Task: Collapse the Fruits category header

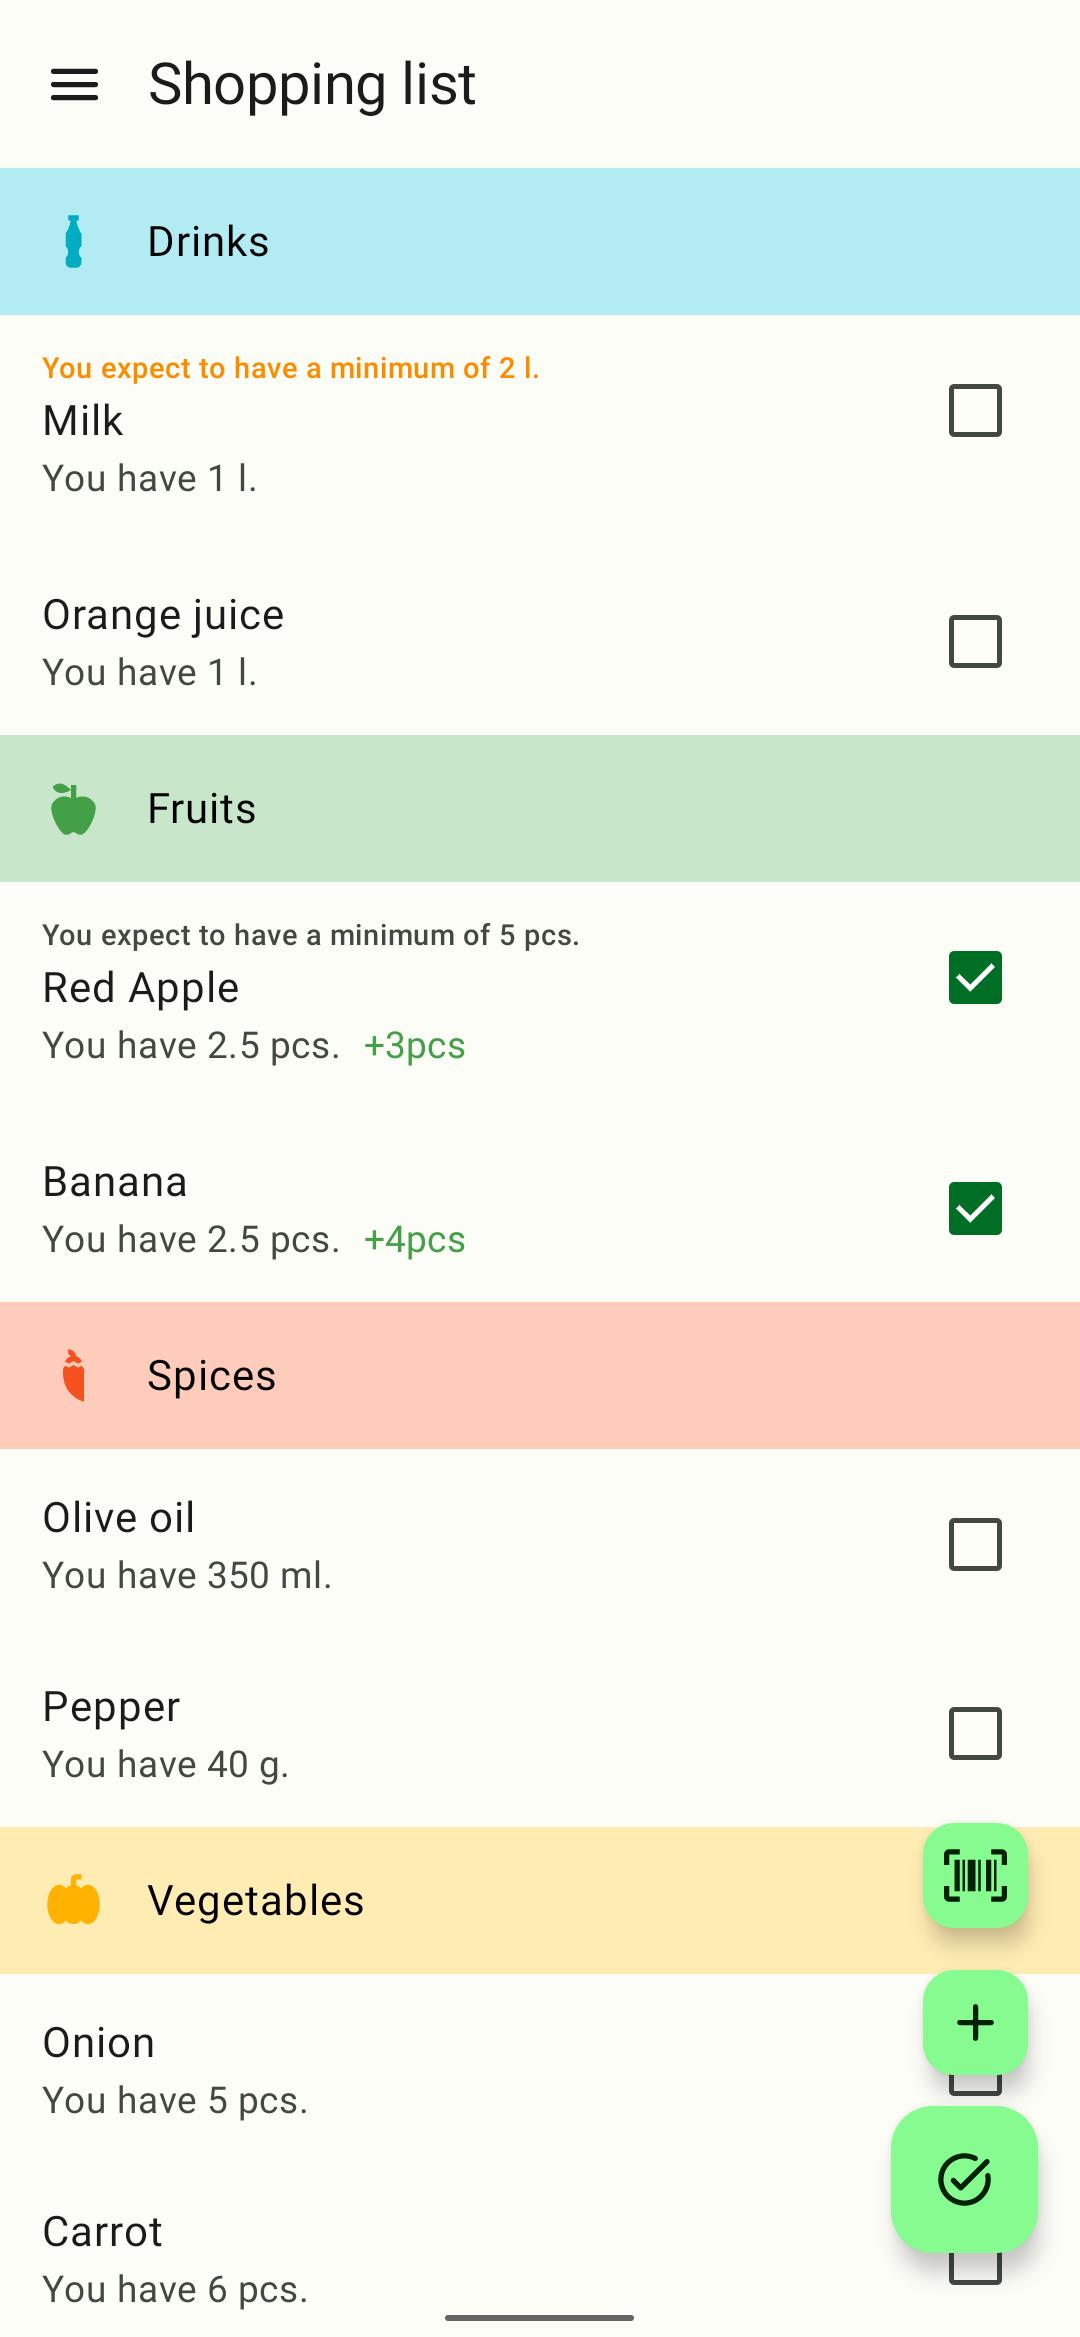Action: (540, 808)
